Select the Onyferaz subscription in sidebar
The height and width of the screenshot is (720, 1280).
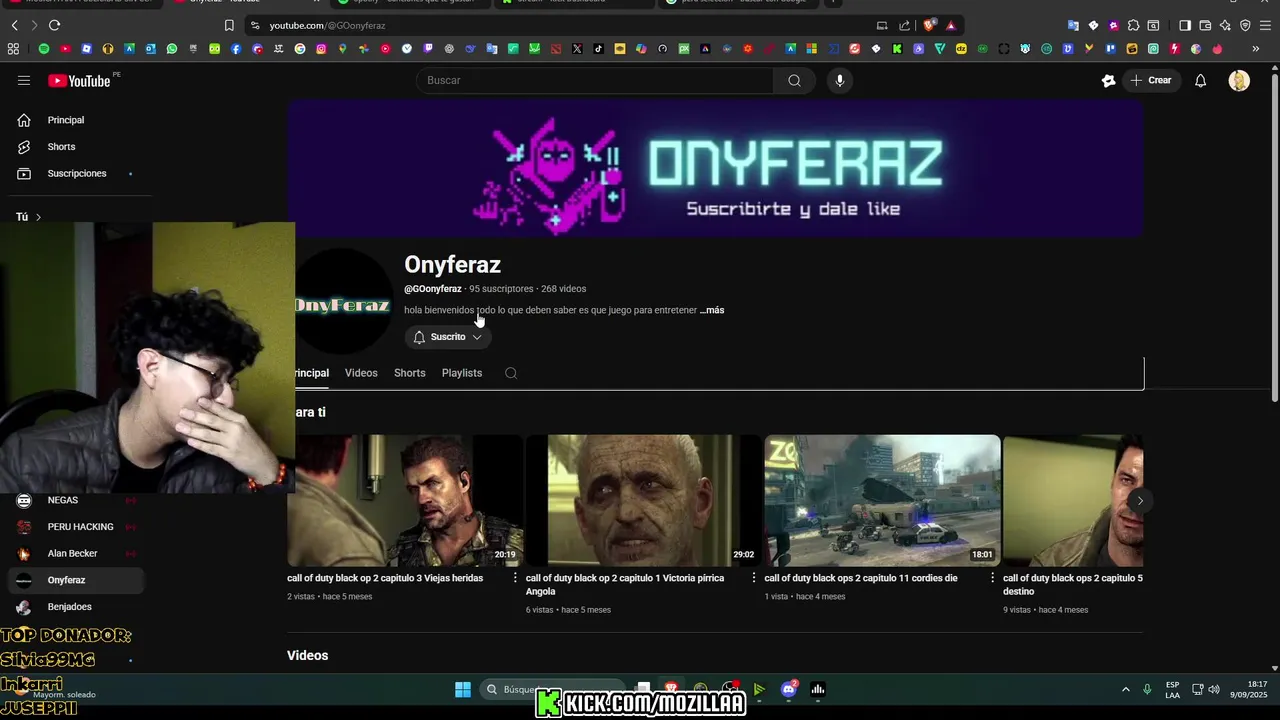coord(75,580)
